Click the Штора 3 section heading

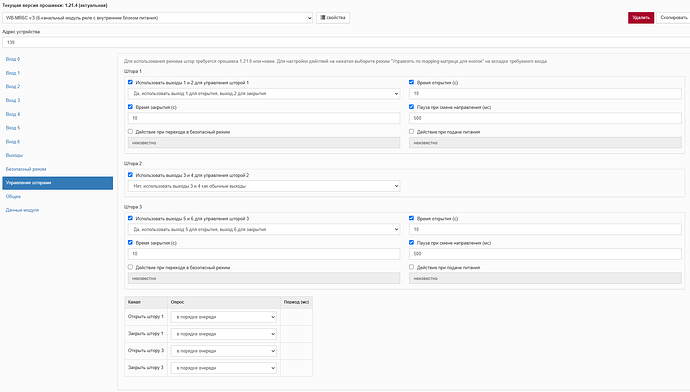[133, 207]
